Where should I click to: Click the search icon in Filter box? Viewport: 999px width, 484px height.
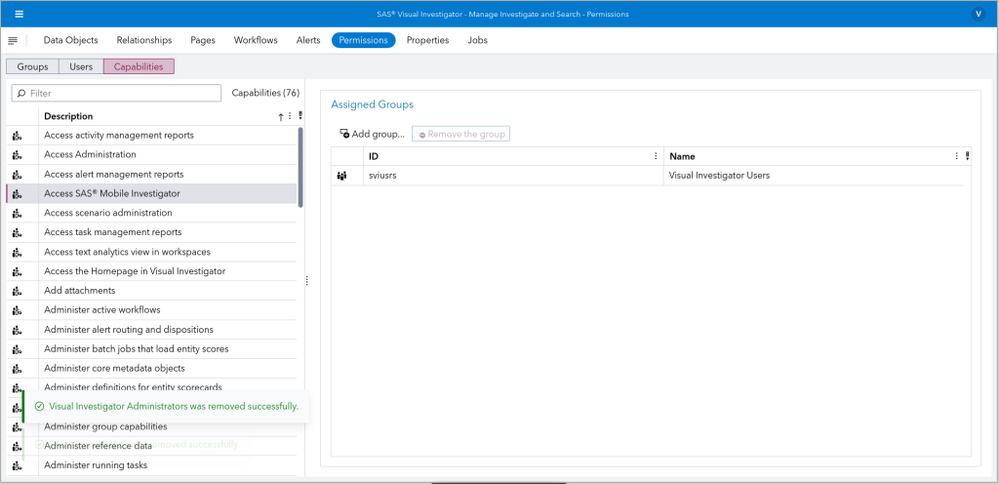point(21,94)
